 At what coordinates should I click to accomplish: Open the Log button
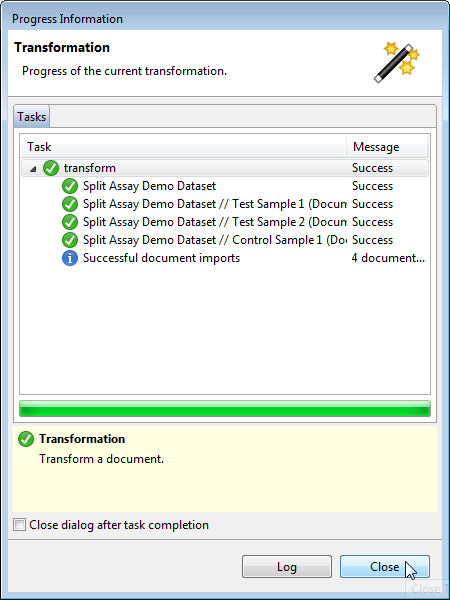tap(287, 567)
